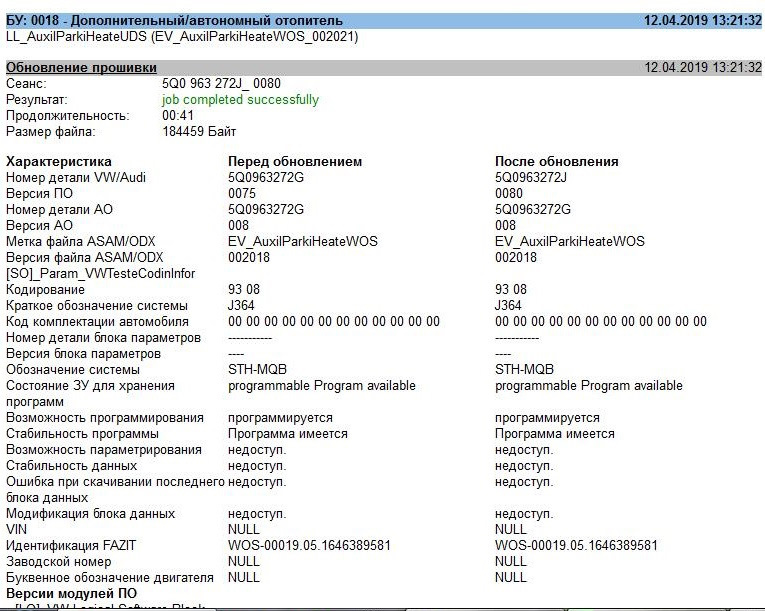Click the 'Продолжительность:' label
The width and height of the screenshot is (765, 611).
pyautogui.click(x=68, y=116)
